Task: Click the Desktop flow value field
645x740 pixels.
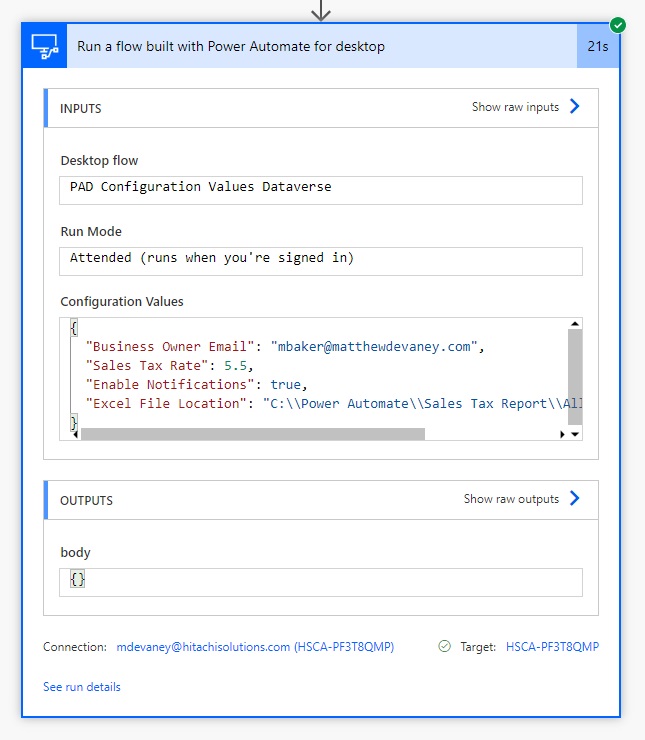Action: point(320,187)
